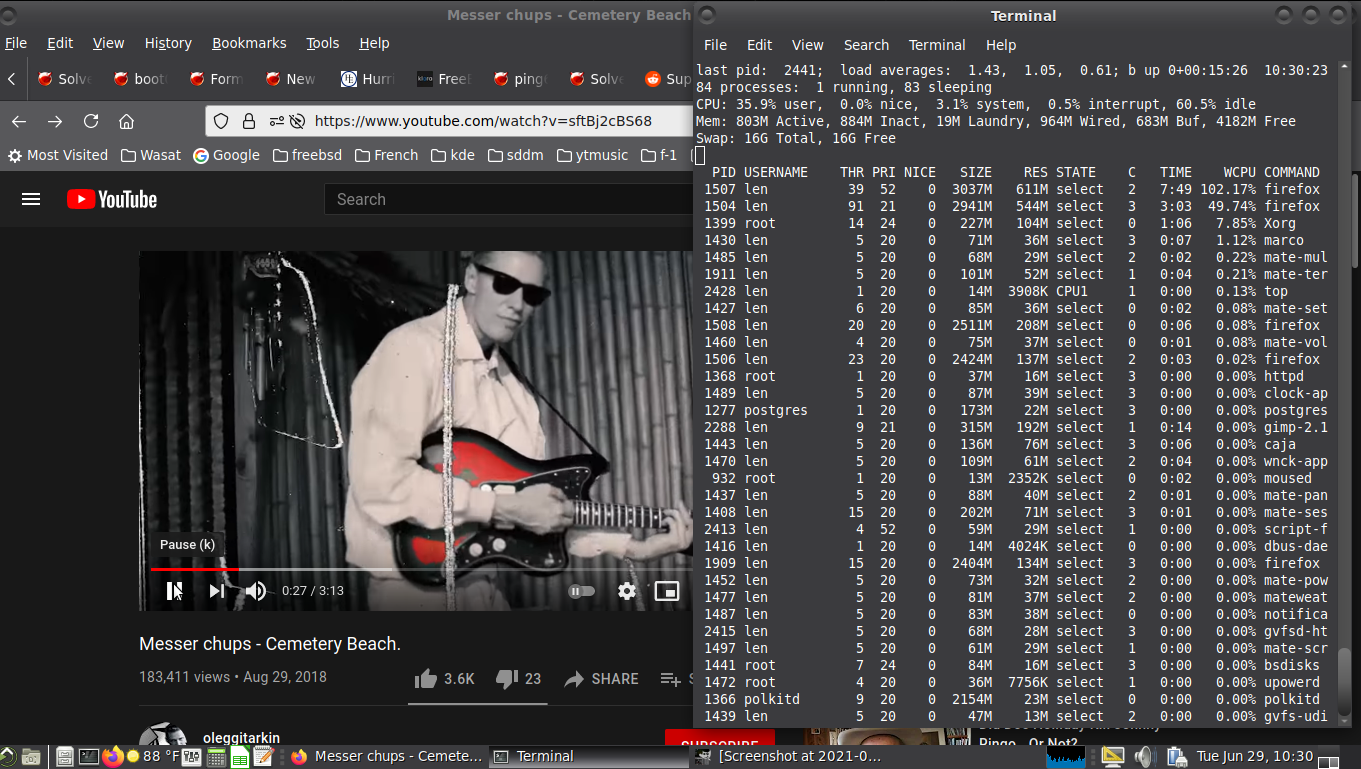Open the YouTube hamburger guide menu
The width and height of the screenshot is (1361, 769).
[31, 199]
